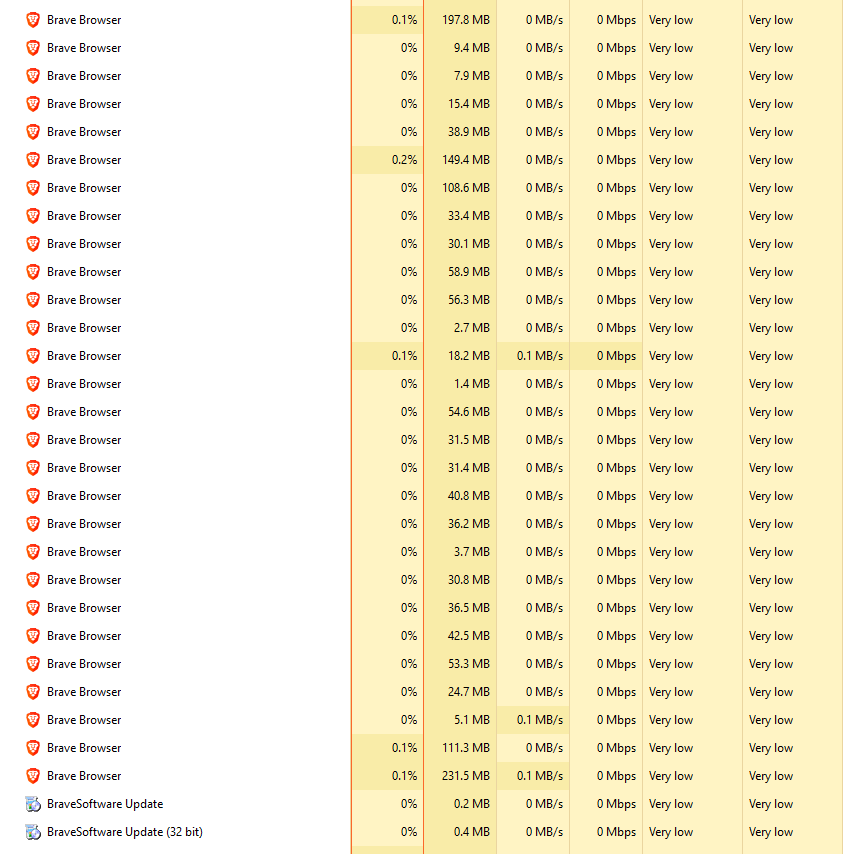This screenshot has height=854, width=850.
Task: Click the 54.6 MB memory value
Action: (469, 412)
